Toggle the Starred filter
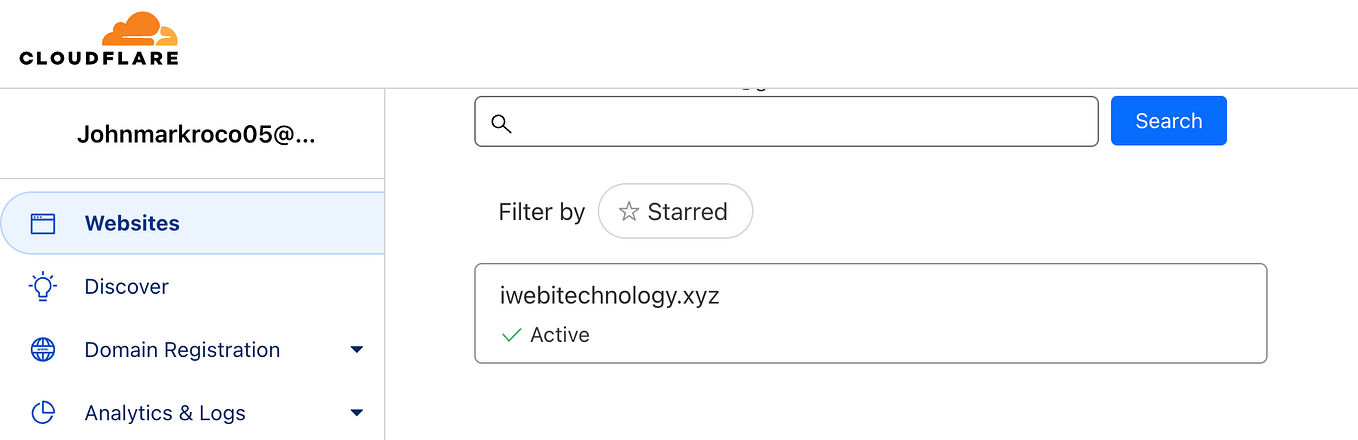The width and height of the screenshot is (1358, 440). point(675,212)
